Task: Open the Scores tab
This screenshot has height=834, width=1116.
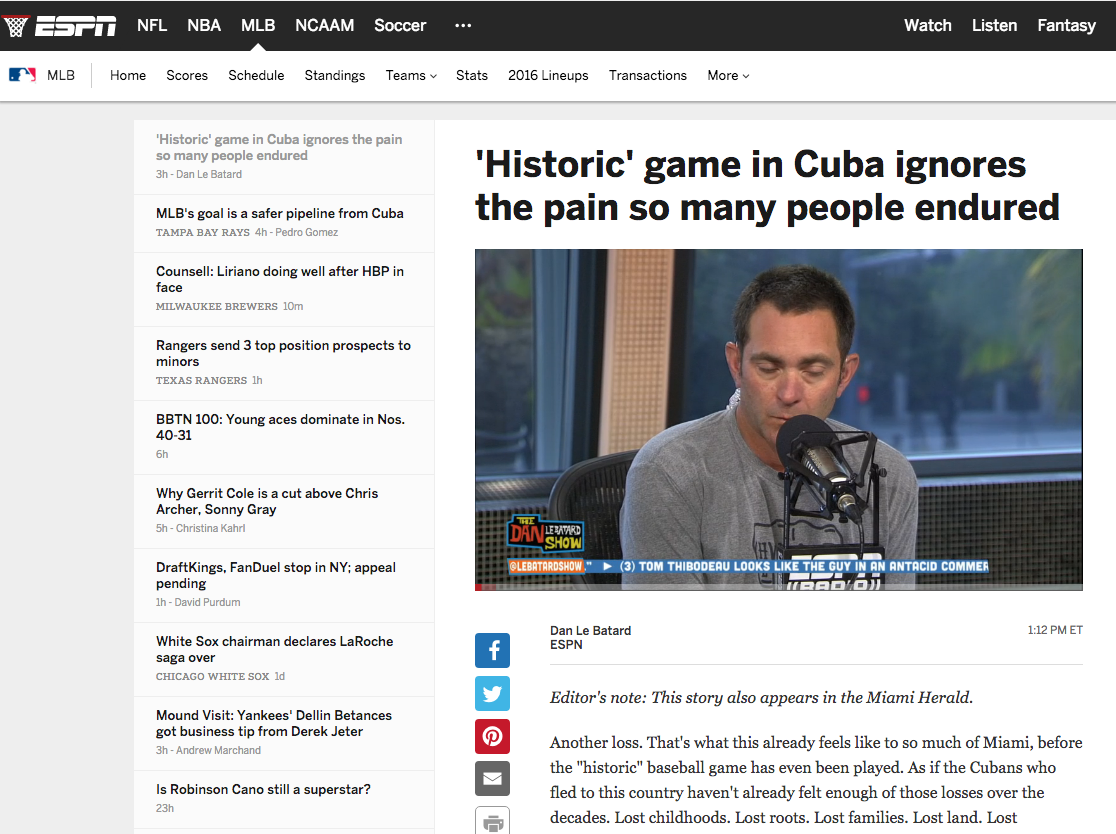Action: point(187,76)
